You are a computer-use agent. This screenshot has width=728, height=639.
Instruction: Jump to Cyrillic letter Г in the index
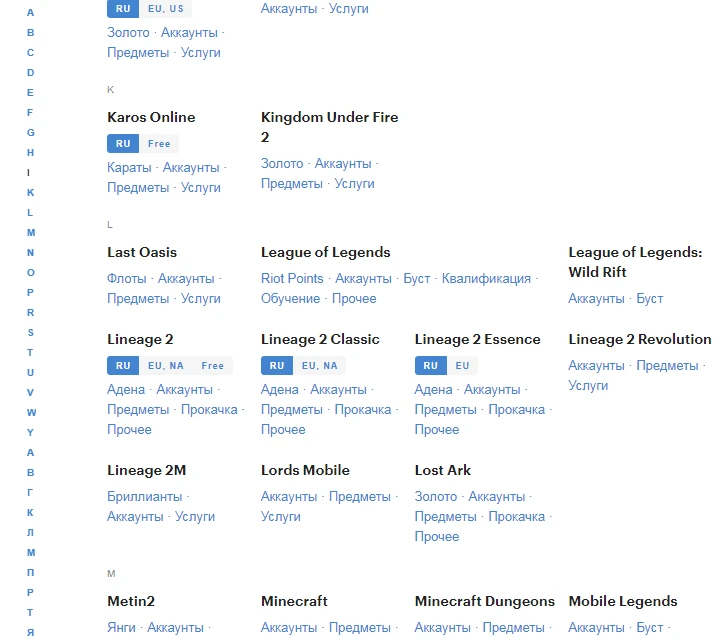click(x=30, y=492)
